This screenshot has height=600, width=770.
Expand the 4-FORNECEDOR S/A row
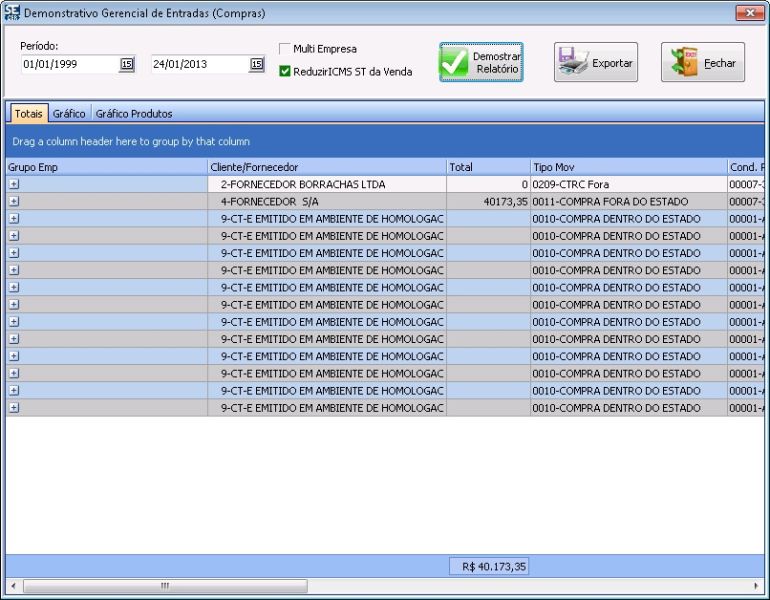[14, 202]
